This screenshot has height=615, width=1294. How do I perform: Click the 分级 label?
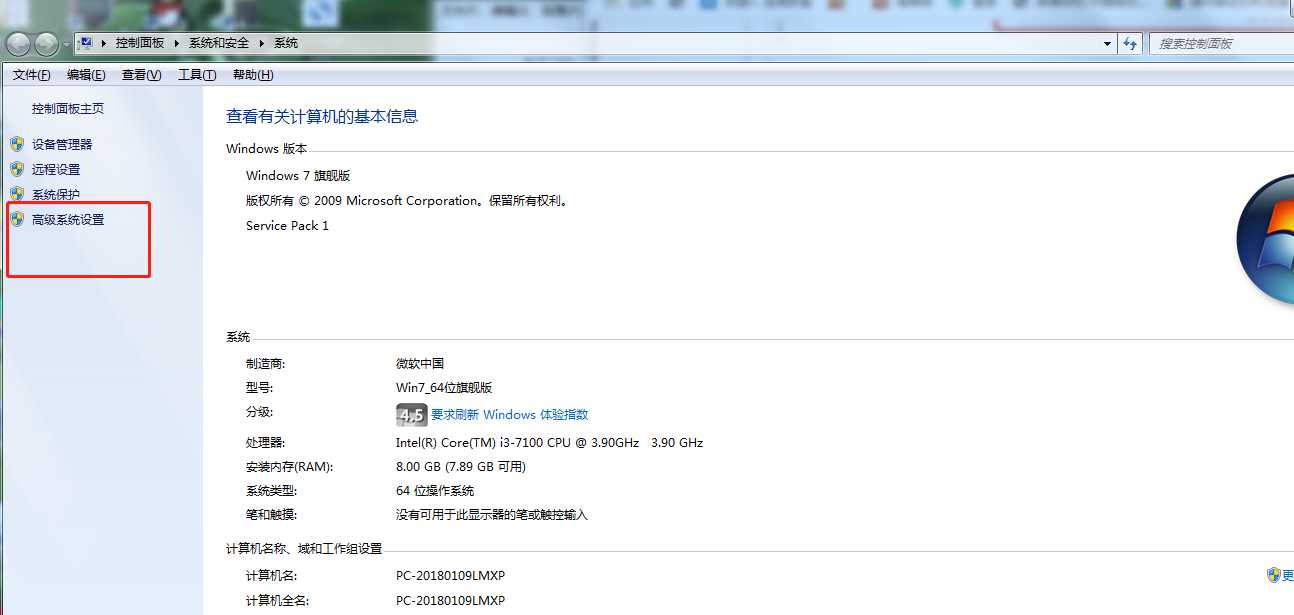coord(259,412)
